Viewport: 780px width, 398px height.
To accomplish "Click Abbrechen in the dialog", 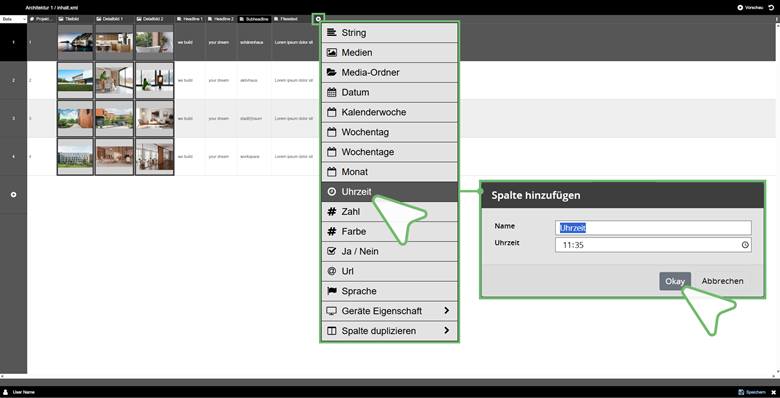I will [x=722, y=281].
